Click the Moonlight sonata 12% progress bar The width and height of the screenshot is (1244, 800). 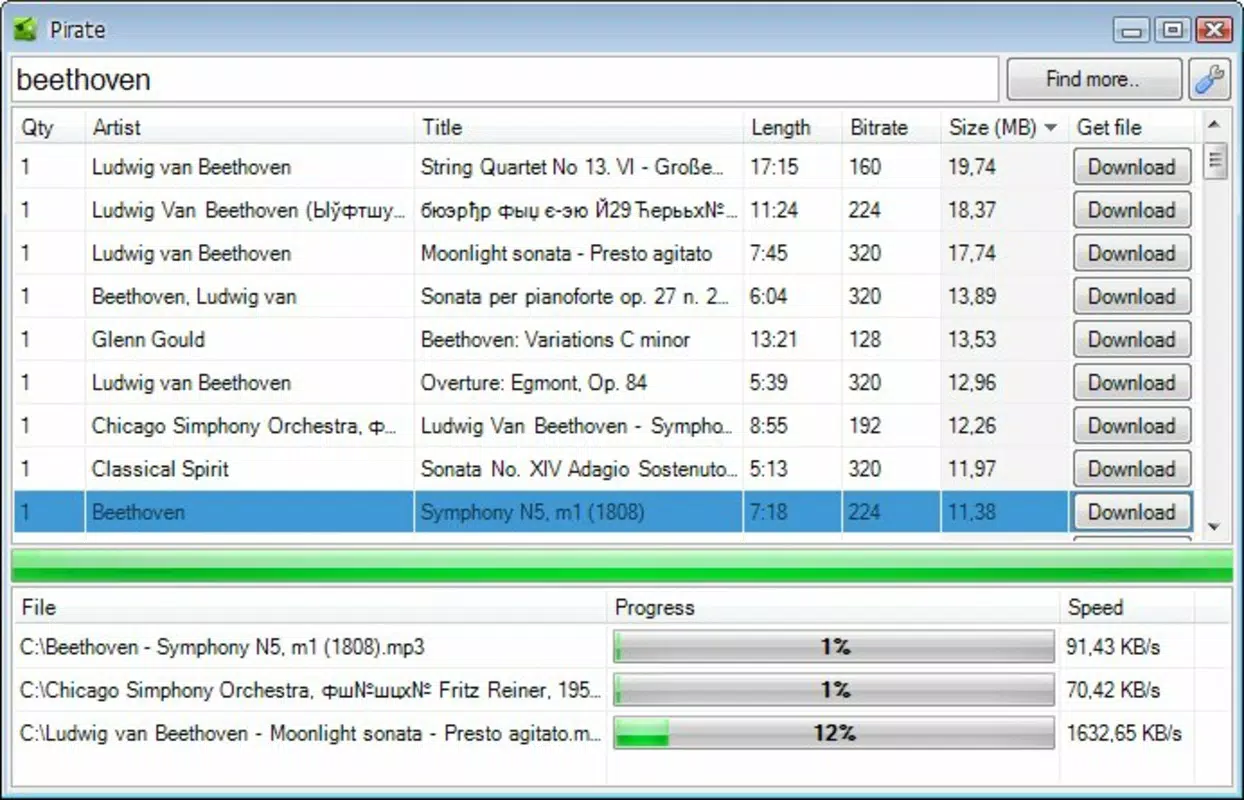coord(834,733)
